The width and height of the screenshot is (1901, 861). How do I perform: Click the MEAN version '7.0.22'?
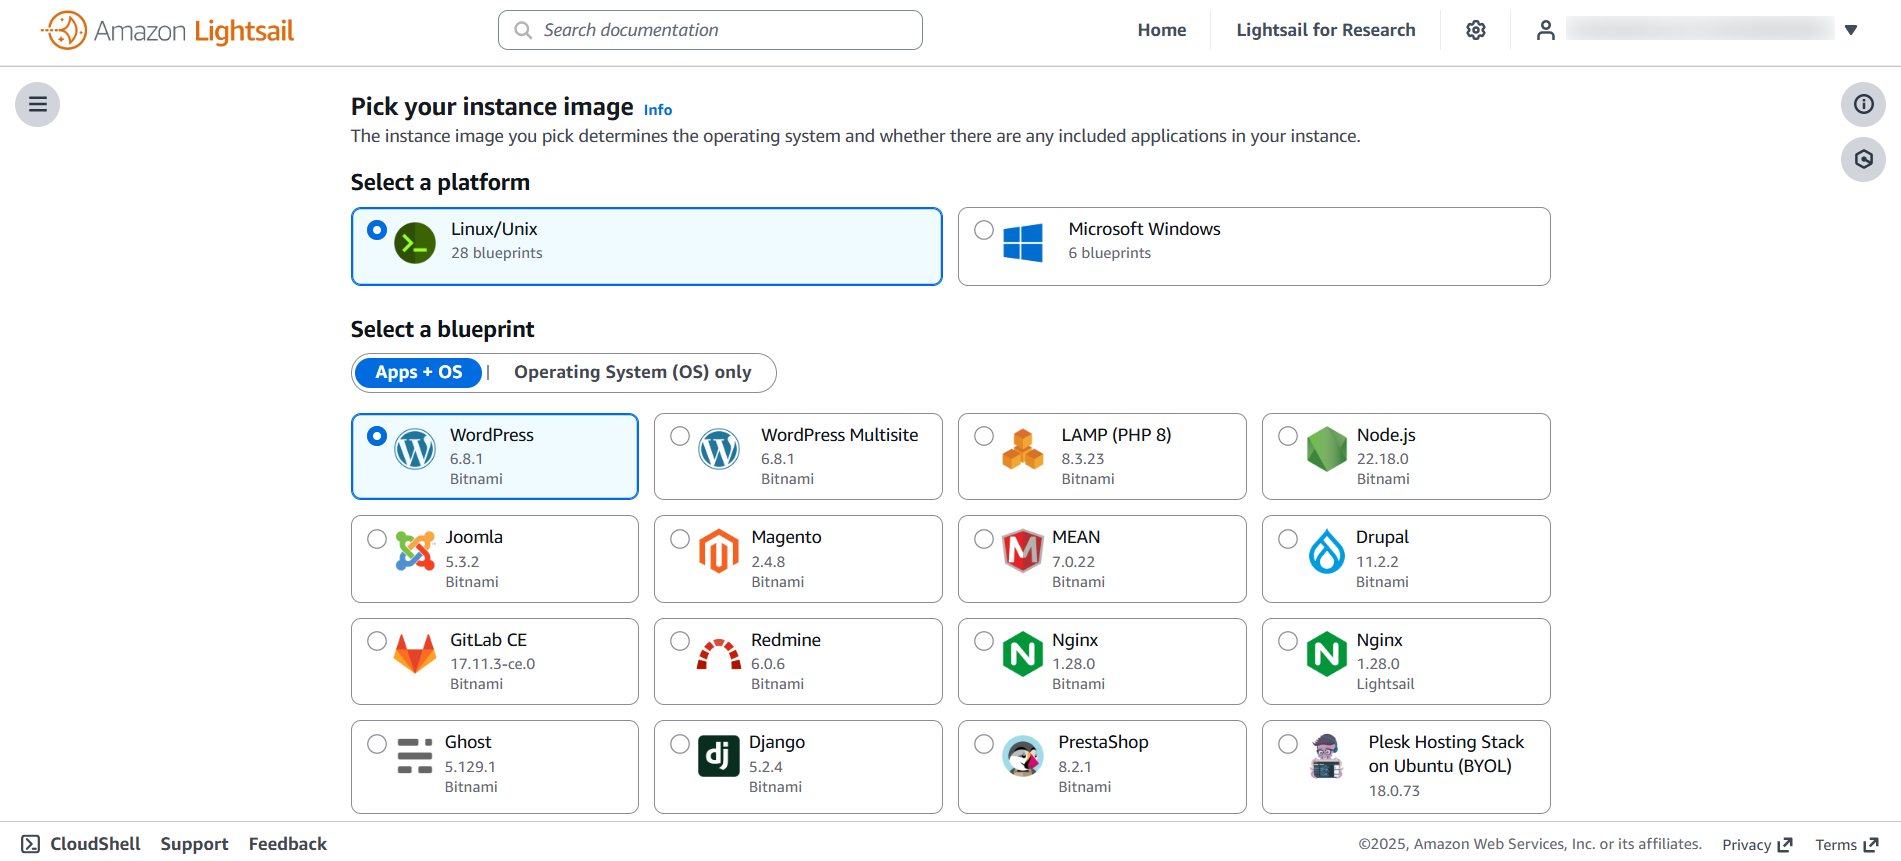point(1073,562)
